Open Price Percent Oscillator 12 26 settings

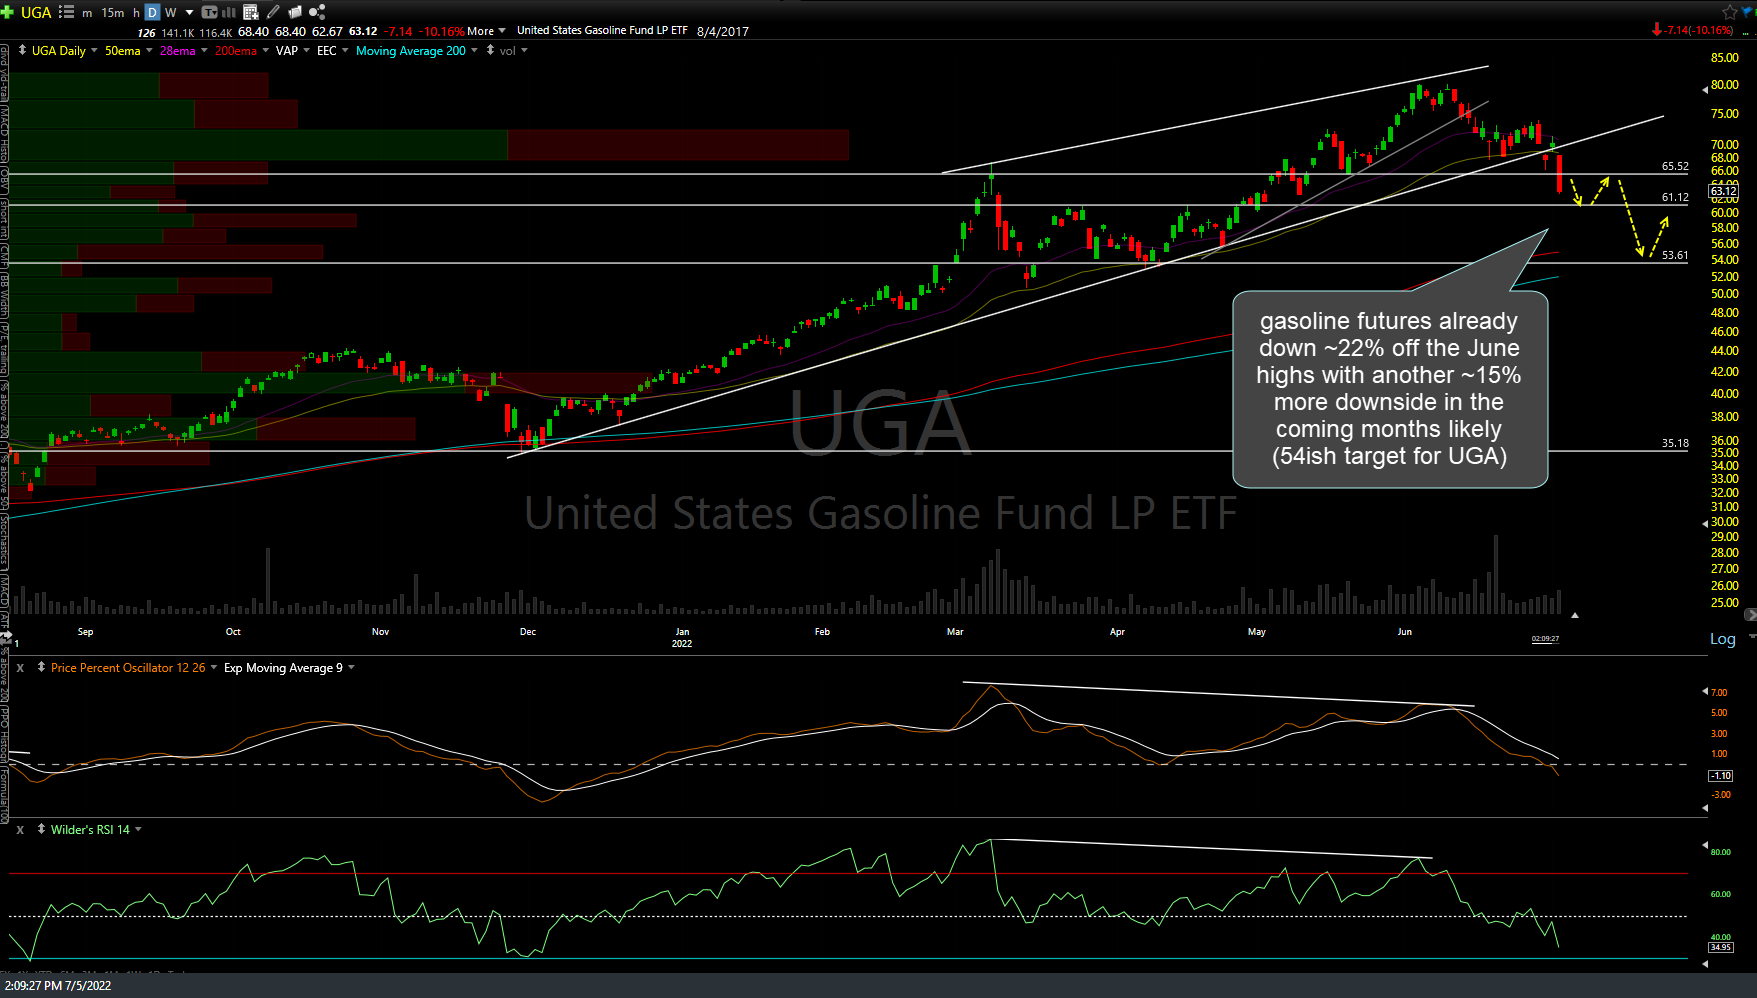(x=213, y=668)
